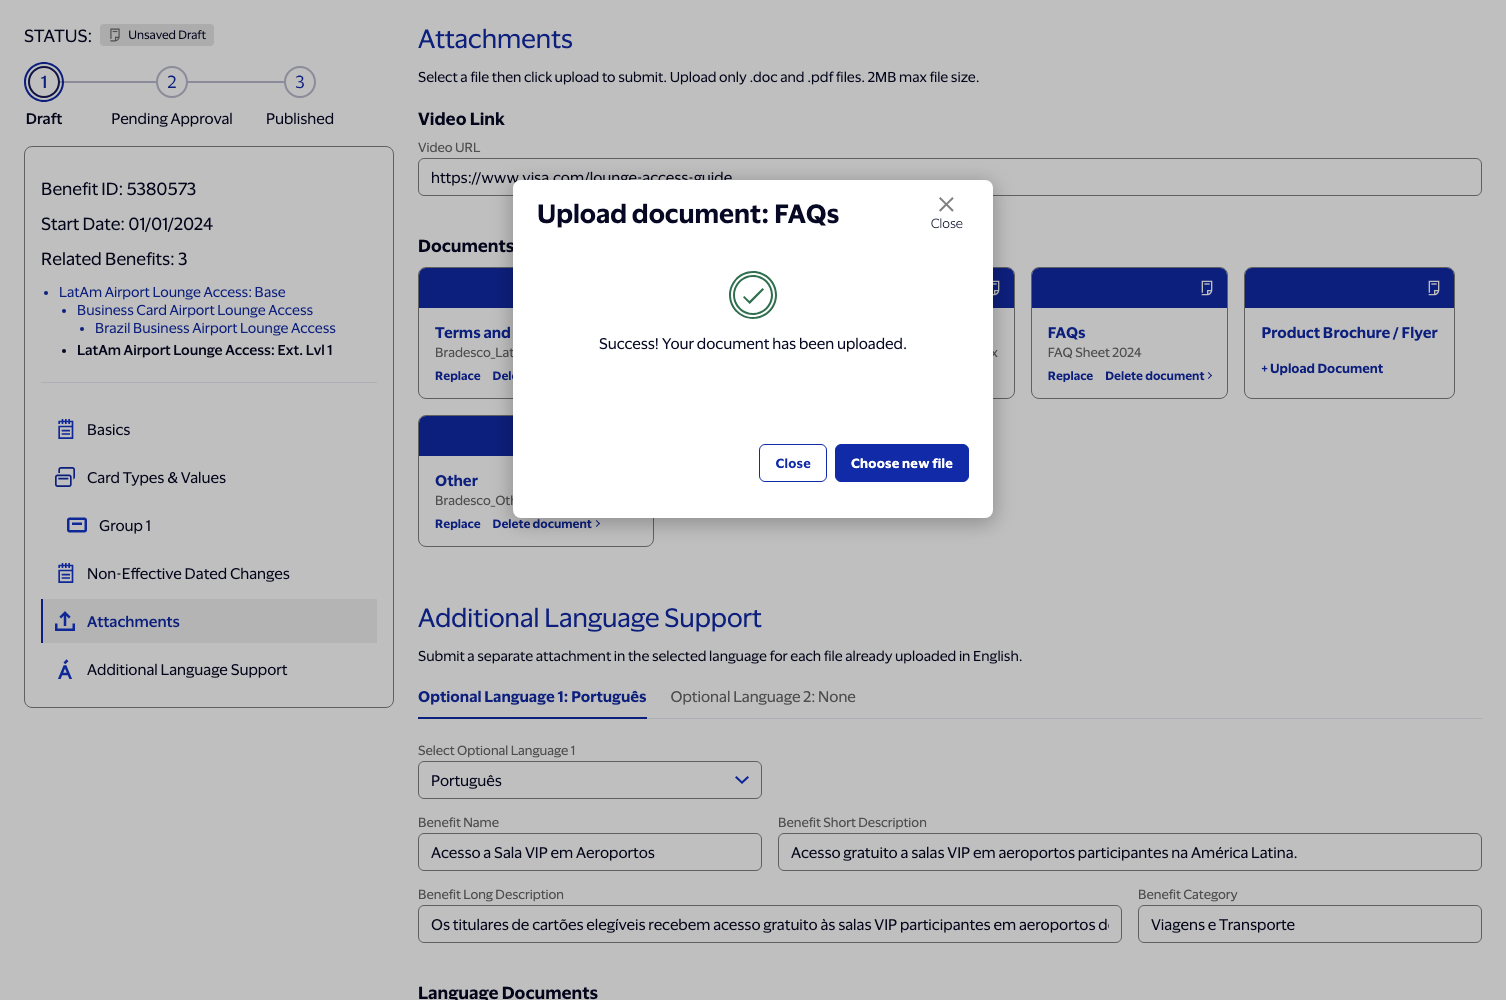
Task: Open Group 1 nav item
Action: [209, 526]
